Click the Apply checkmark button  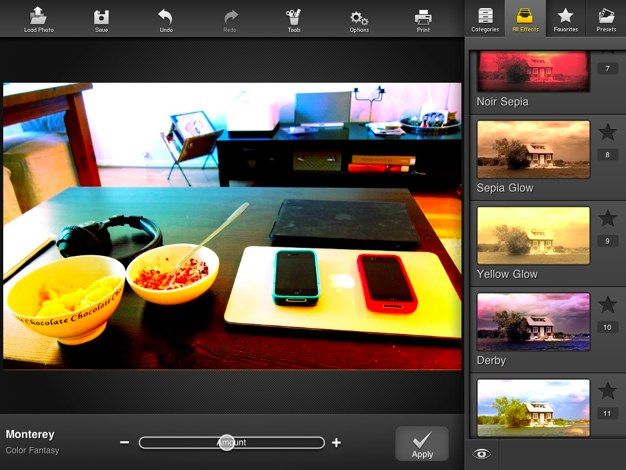pyautogui.click(x=422, y=444)
